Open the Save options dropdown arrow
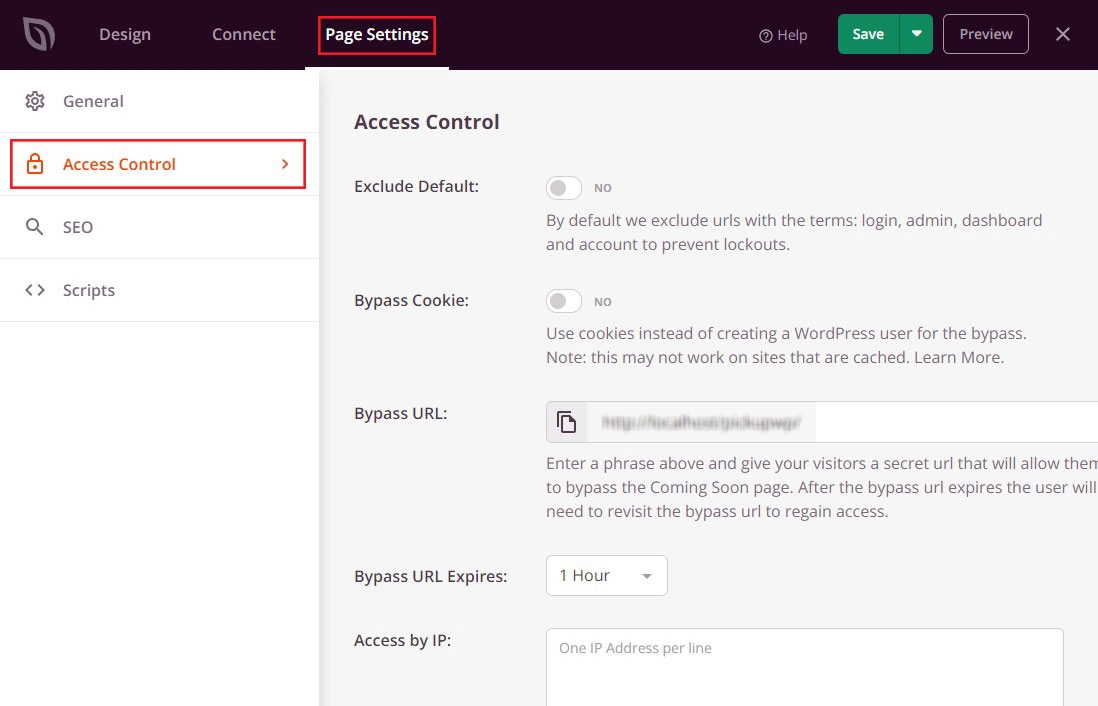Viewport: 1098px width, 706px height. coord(916,34)
